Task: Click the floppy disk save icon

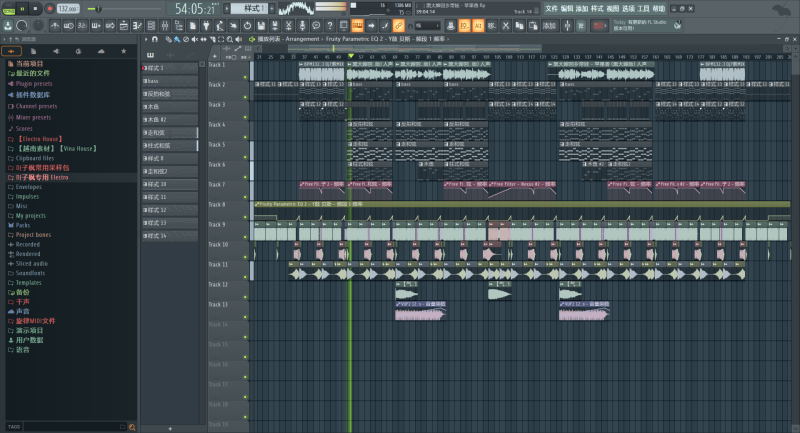Action: [x=261, y=26]
